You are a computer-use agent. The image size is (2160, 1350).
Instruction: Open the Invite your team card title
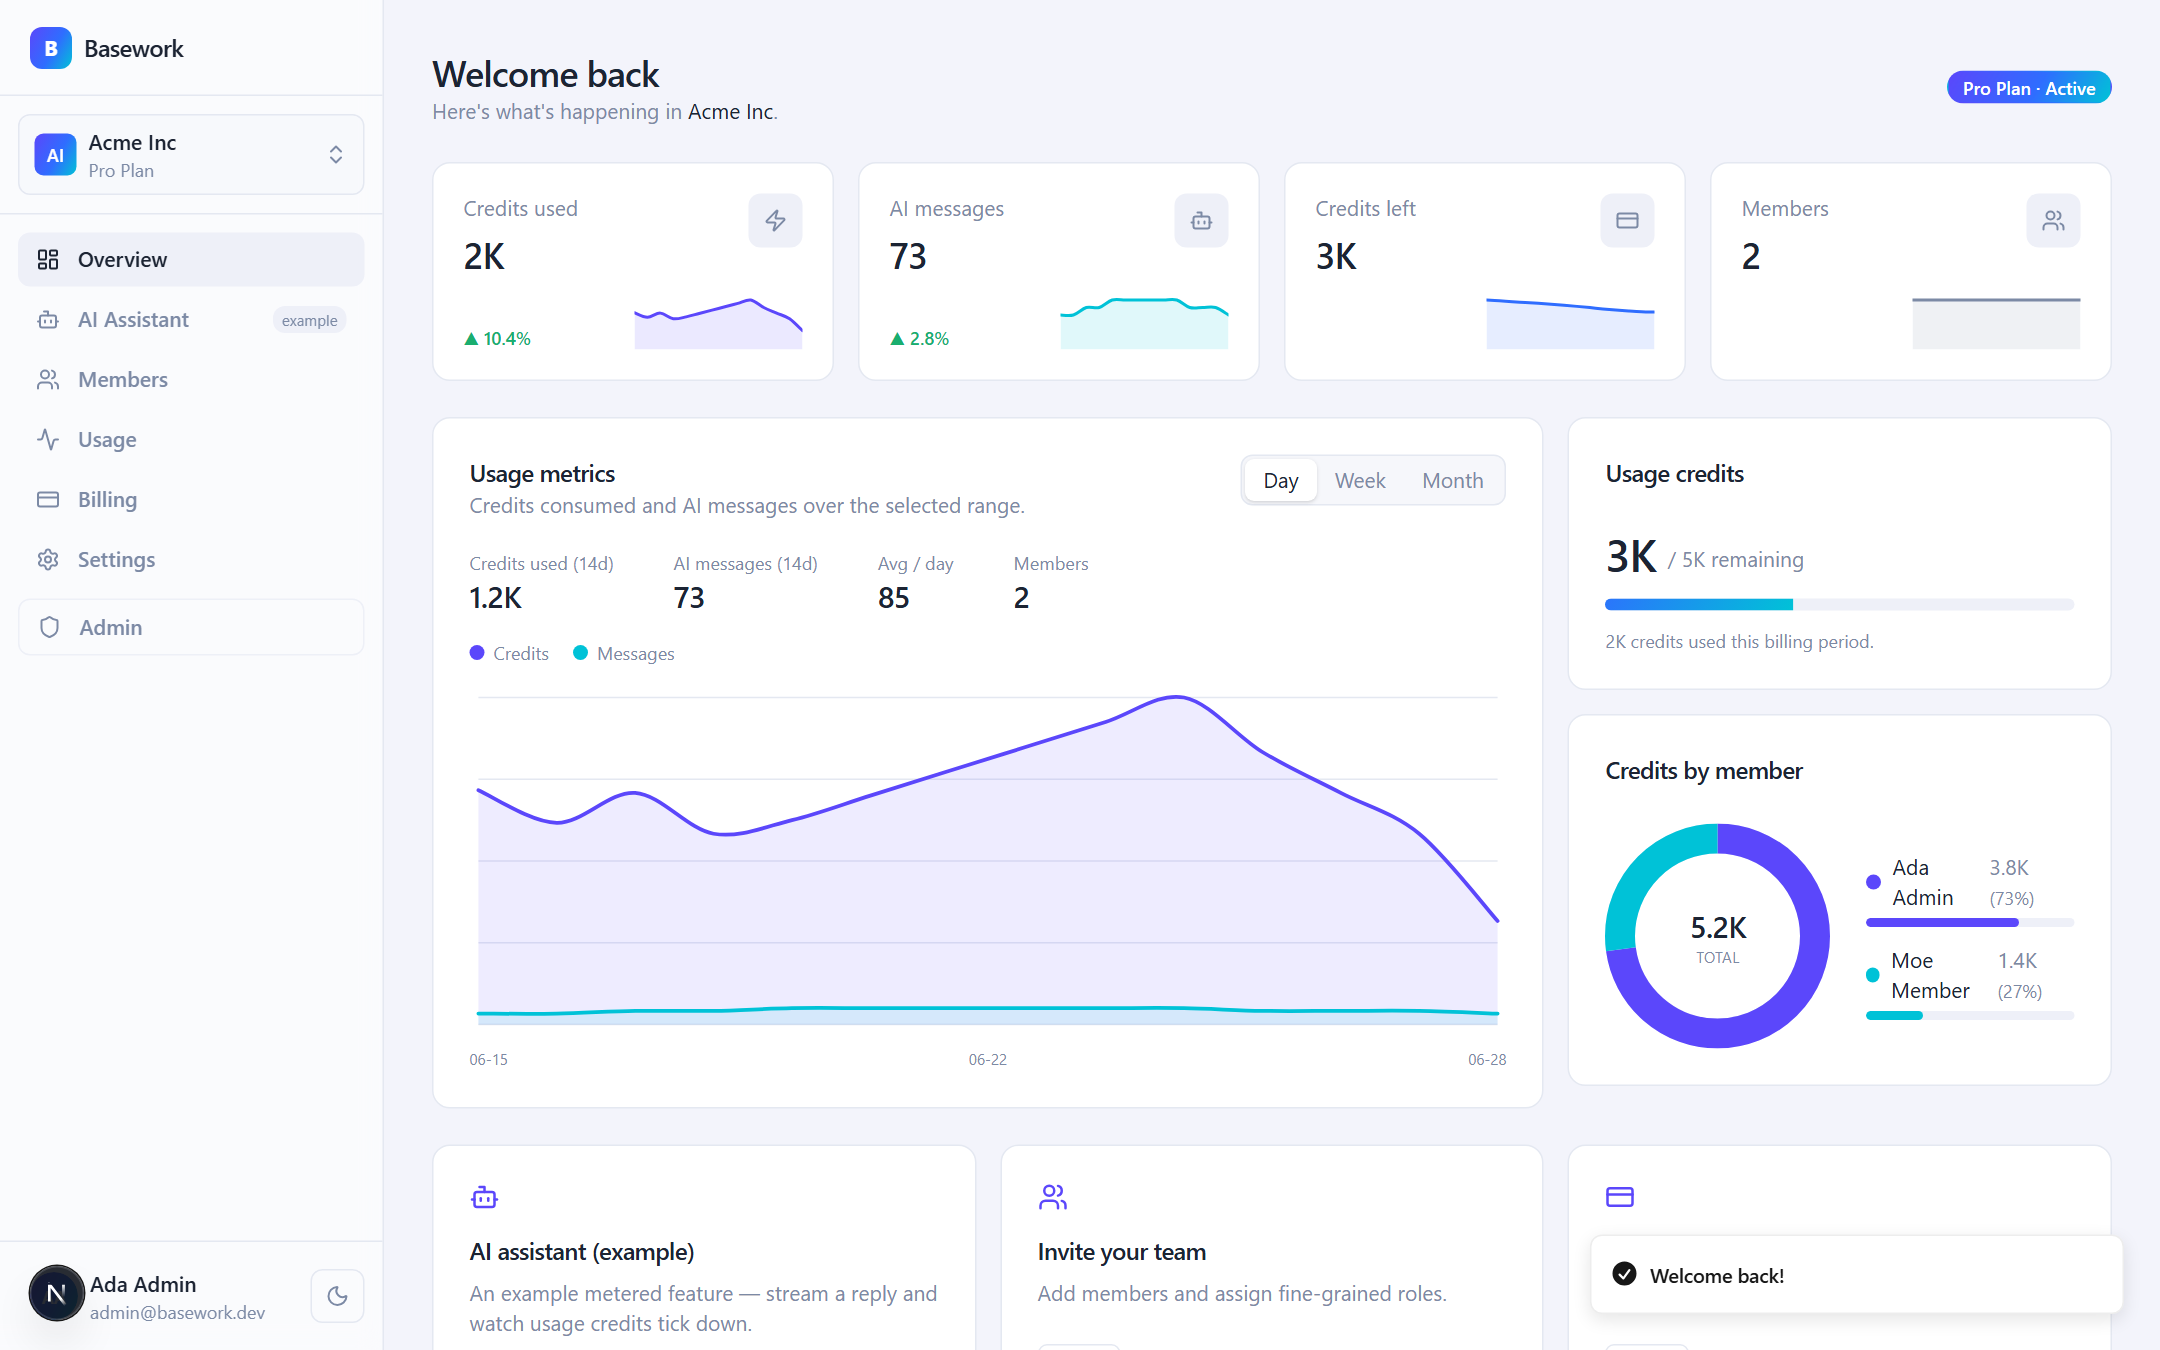pos(1122,1252)
